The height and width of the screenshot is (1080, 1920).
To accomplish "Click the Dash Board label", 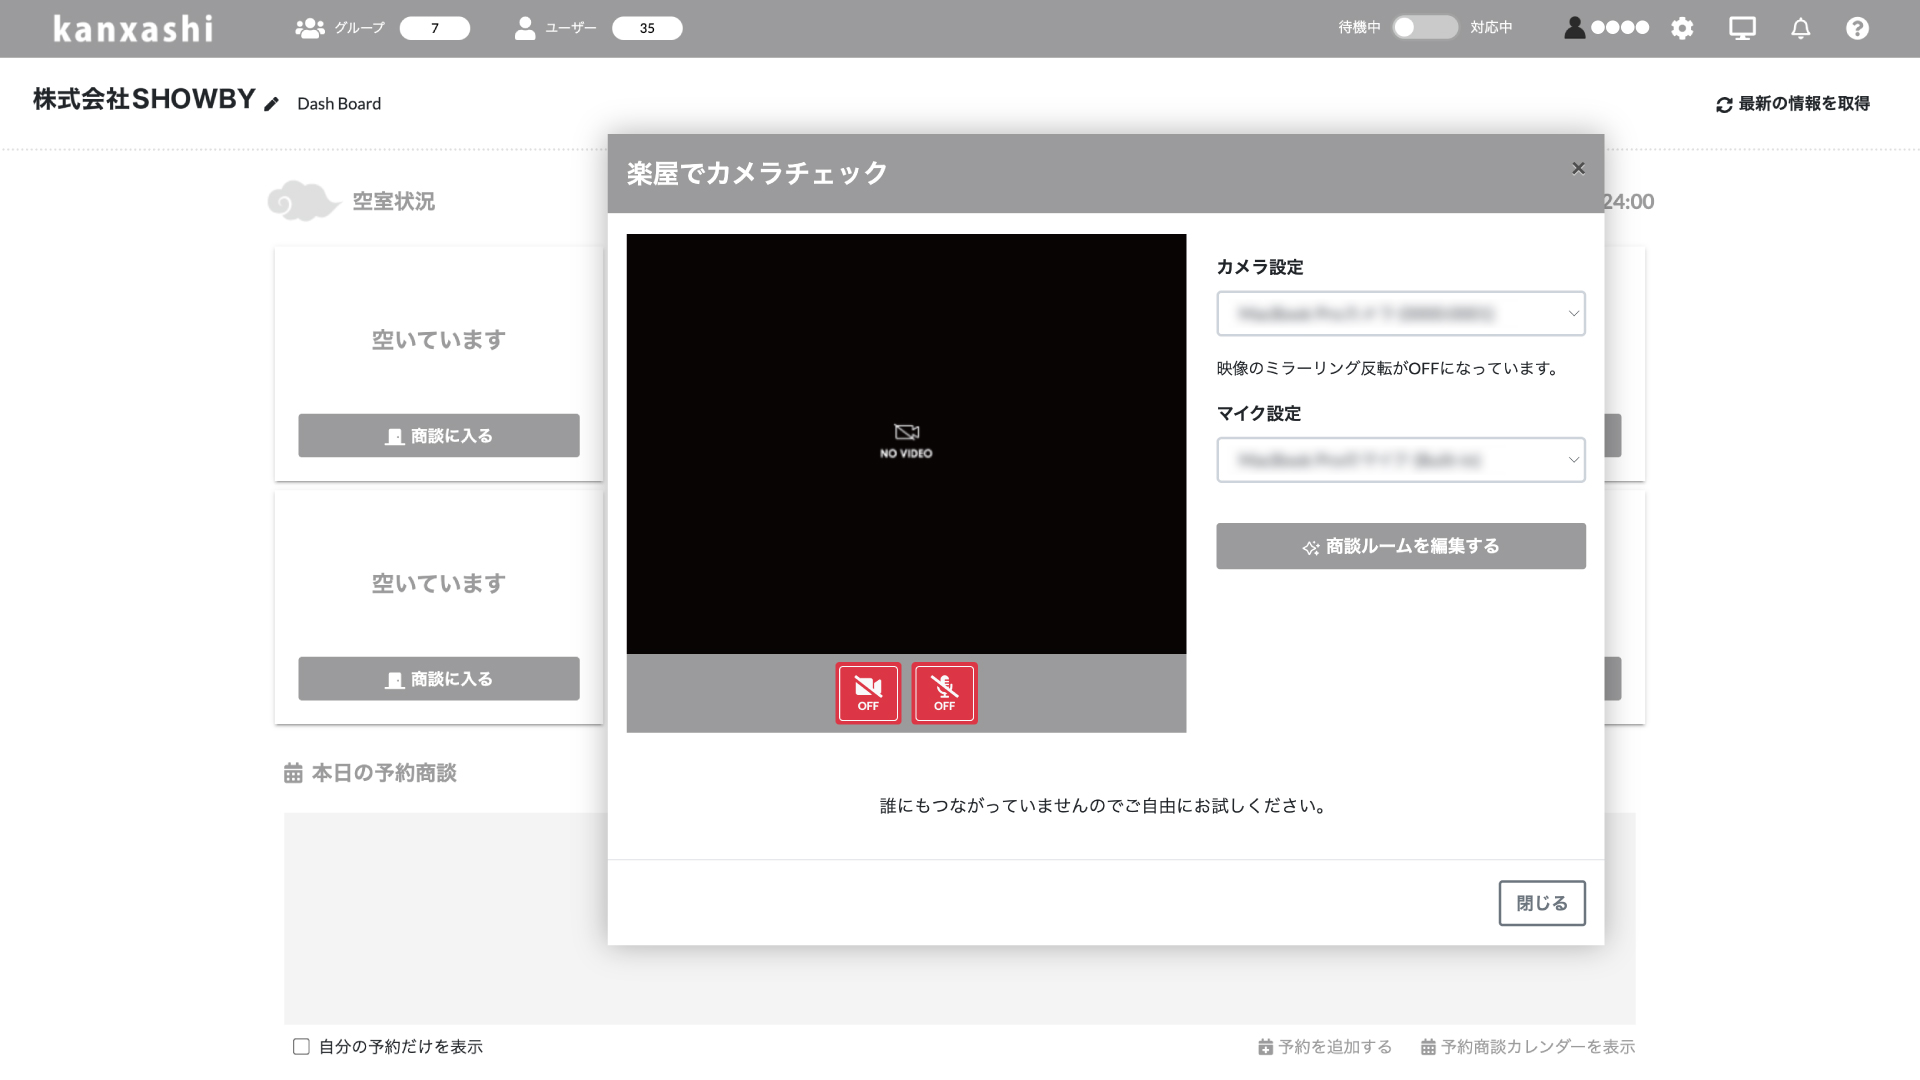I will 339,104.
